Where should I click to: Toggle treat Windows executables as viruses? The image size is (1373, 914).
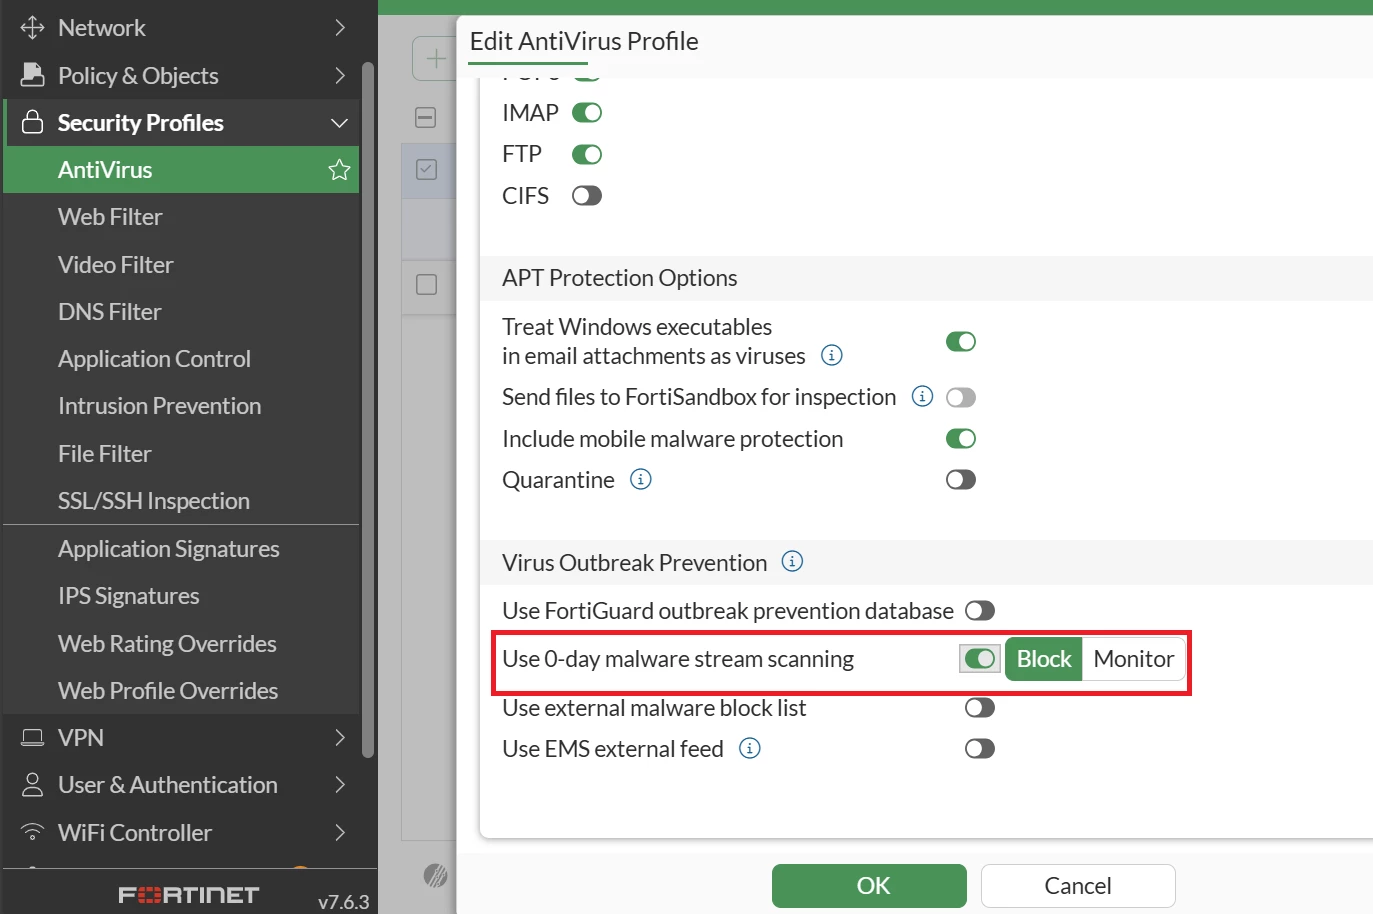point(961,342)
